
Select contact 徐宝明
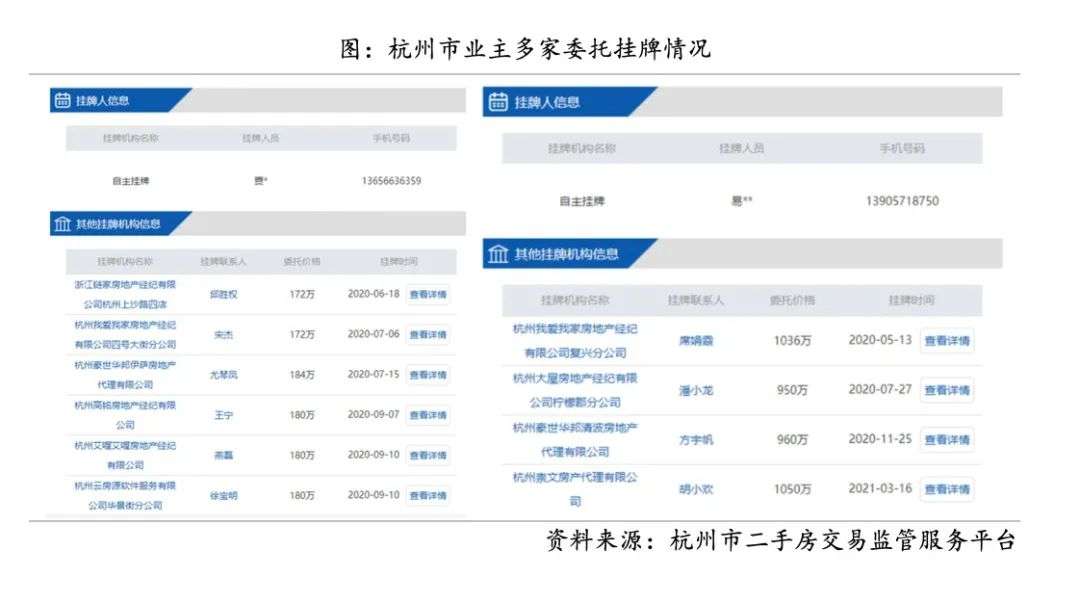(x=223, y=495)
